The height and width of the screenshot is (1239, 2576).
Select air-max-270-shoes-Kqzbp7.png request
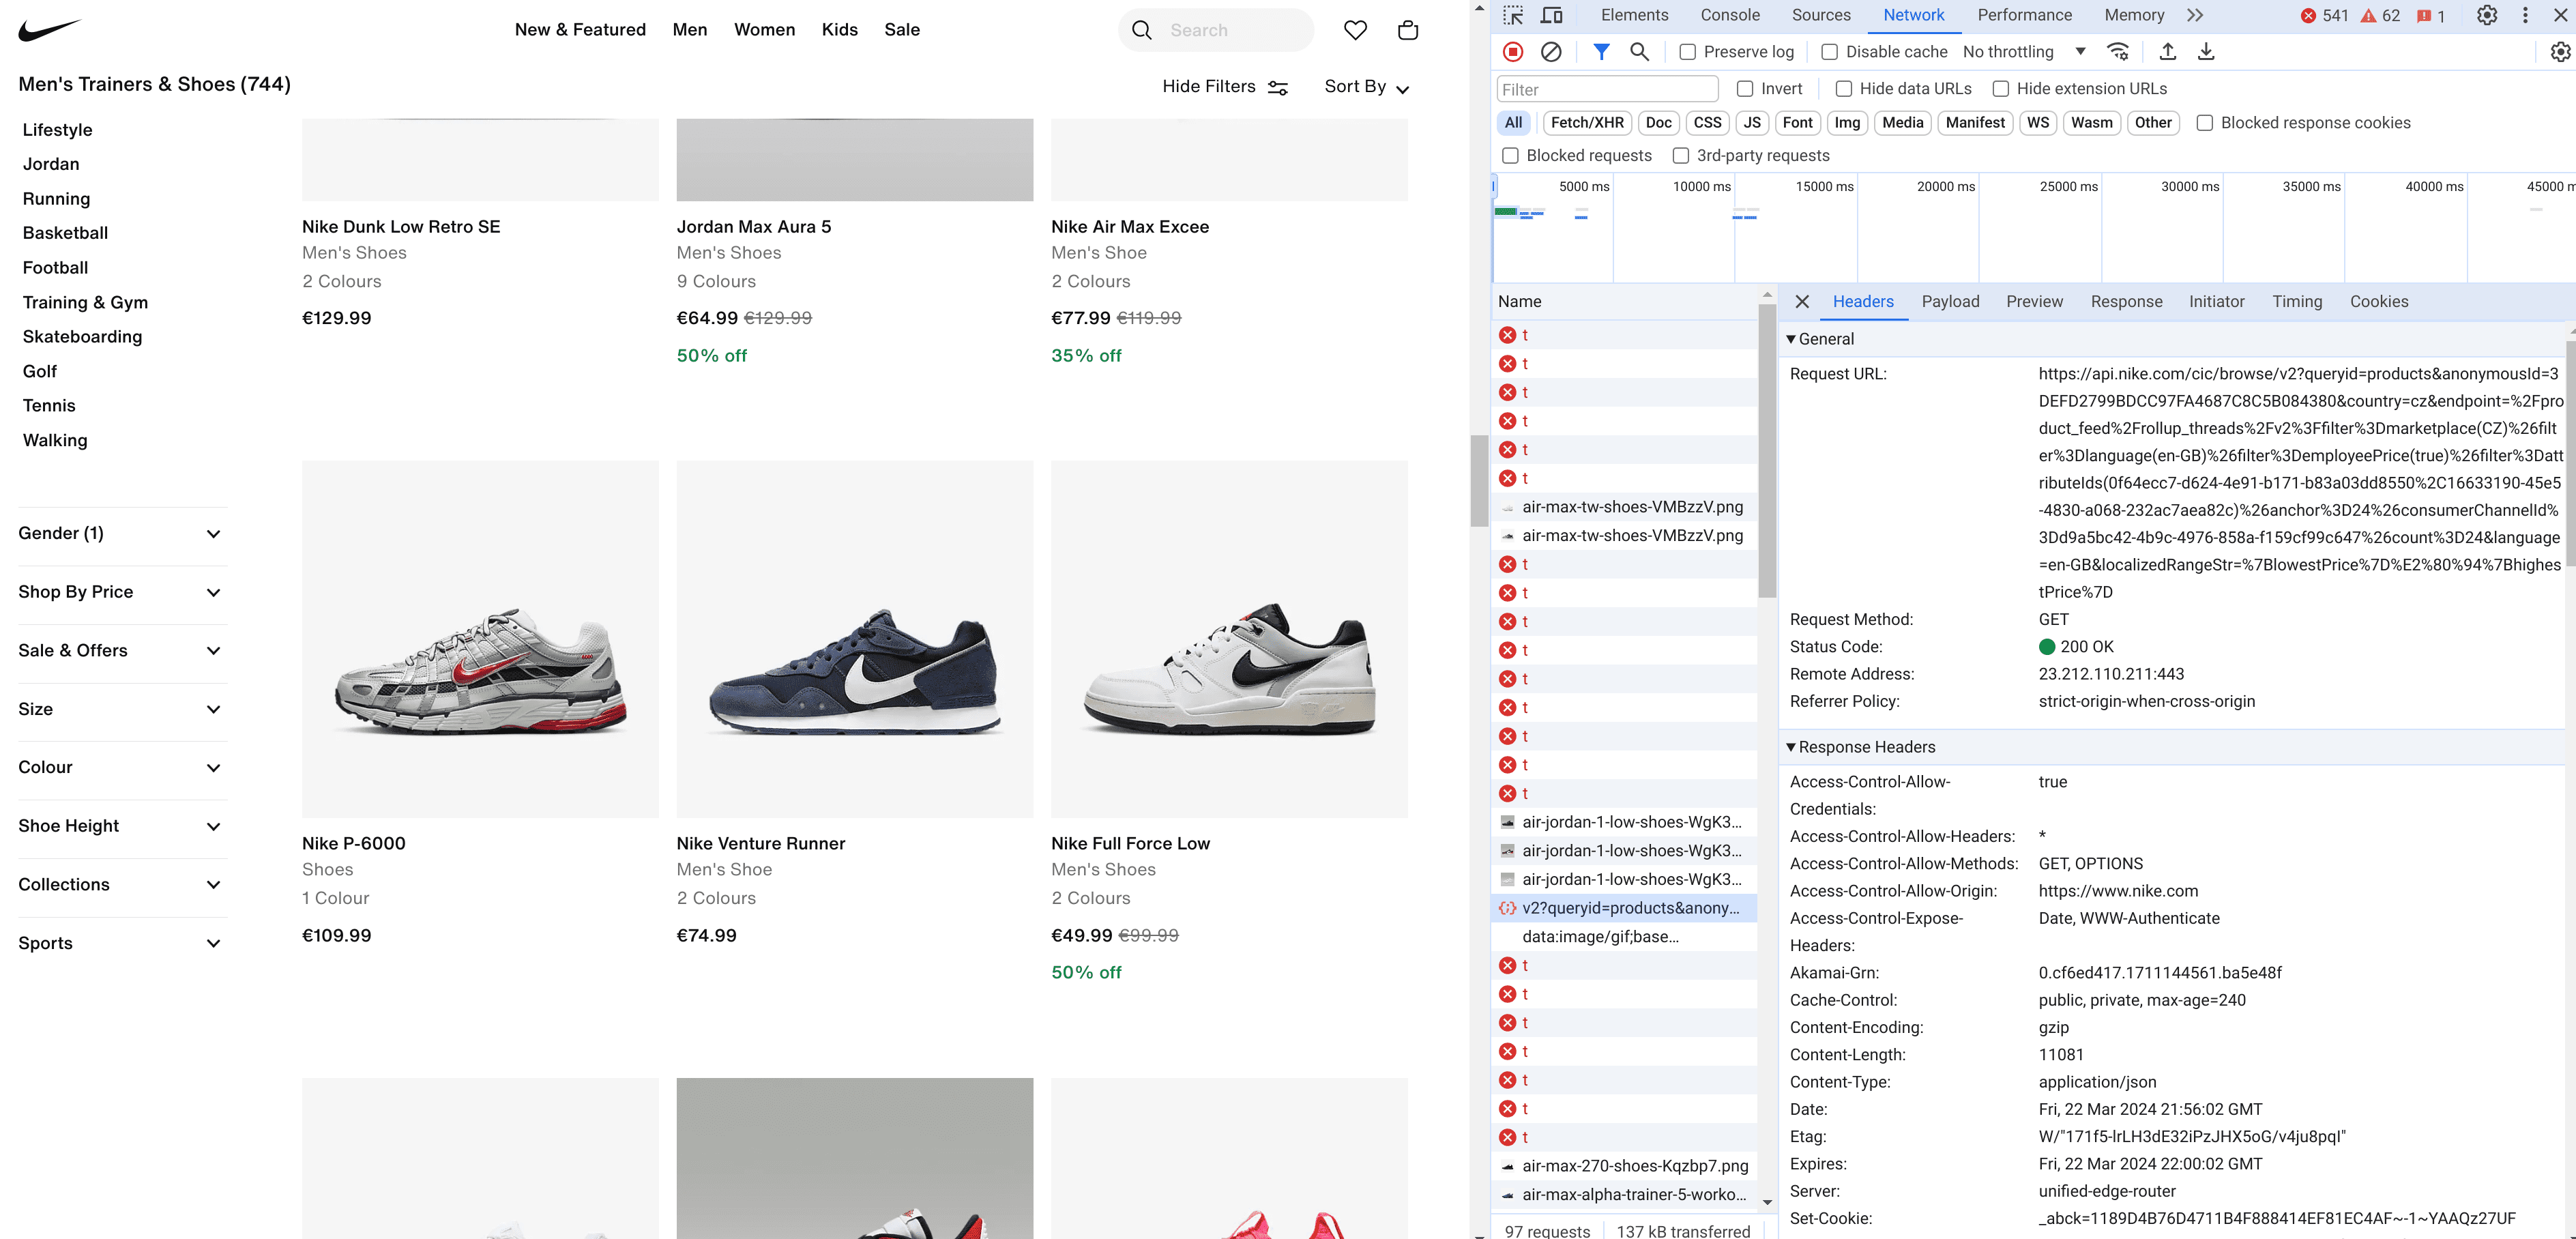[1624, 1166]
